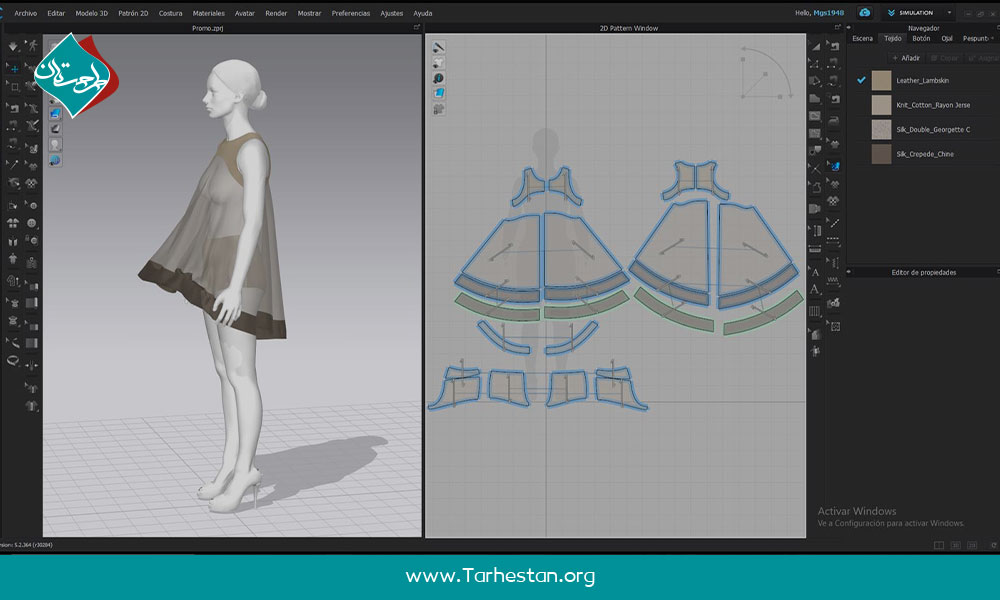Click the blue surface icon in 2D window

click(439, 93)
